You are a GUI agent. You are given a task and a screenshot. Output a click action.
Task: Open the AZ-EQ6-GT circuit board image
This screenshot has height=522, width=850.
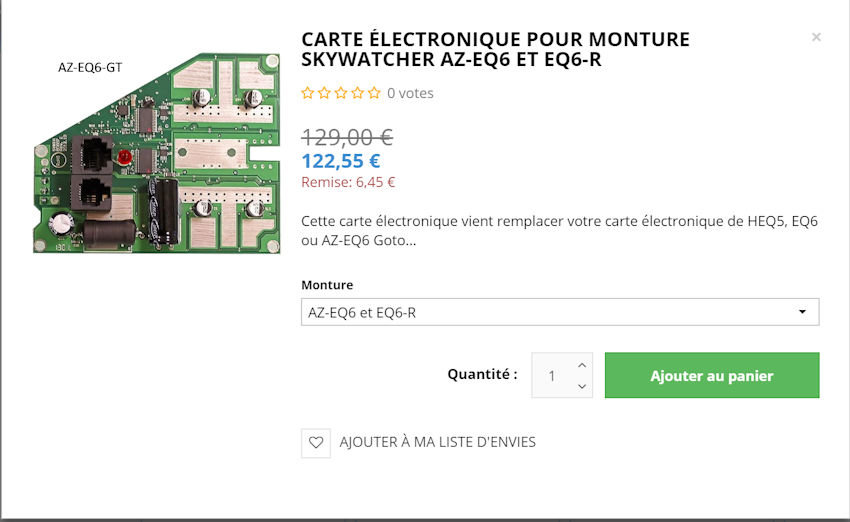(x=155, y=153)
